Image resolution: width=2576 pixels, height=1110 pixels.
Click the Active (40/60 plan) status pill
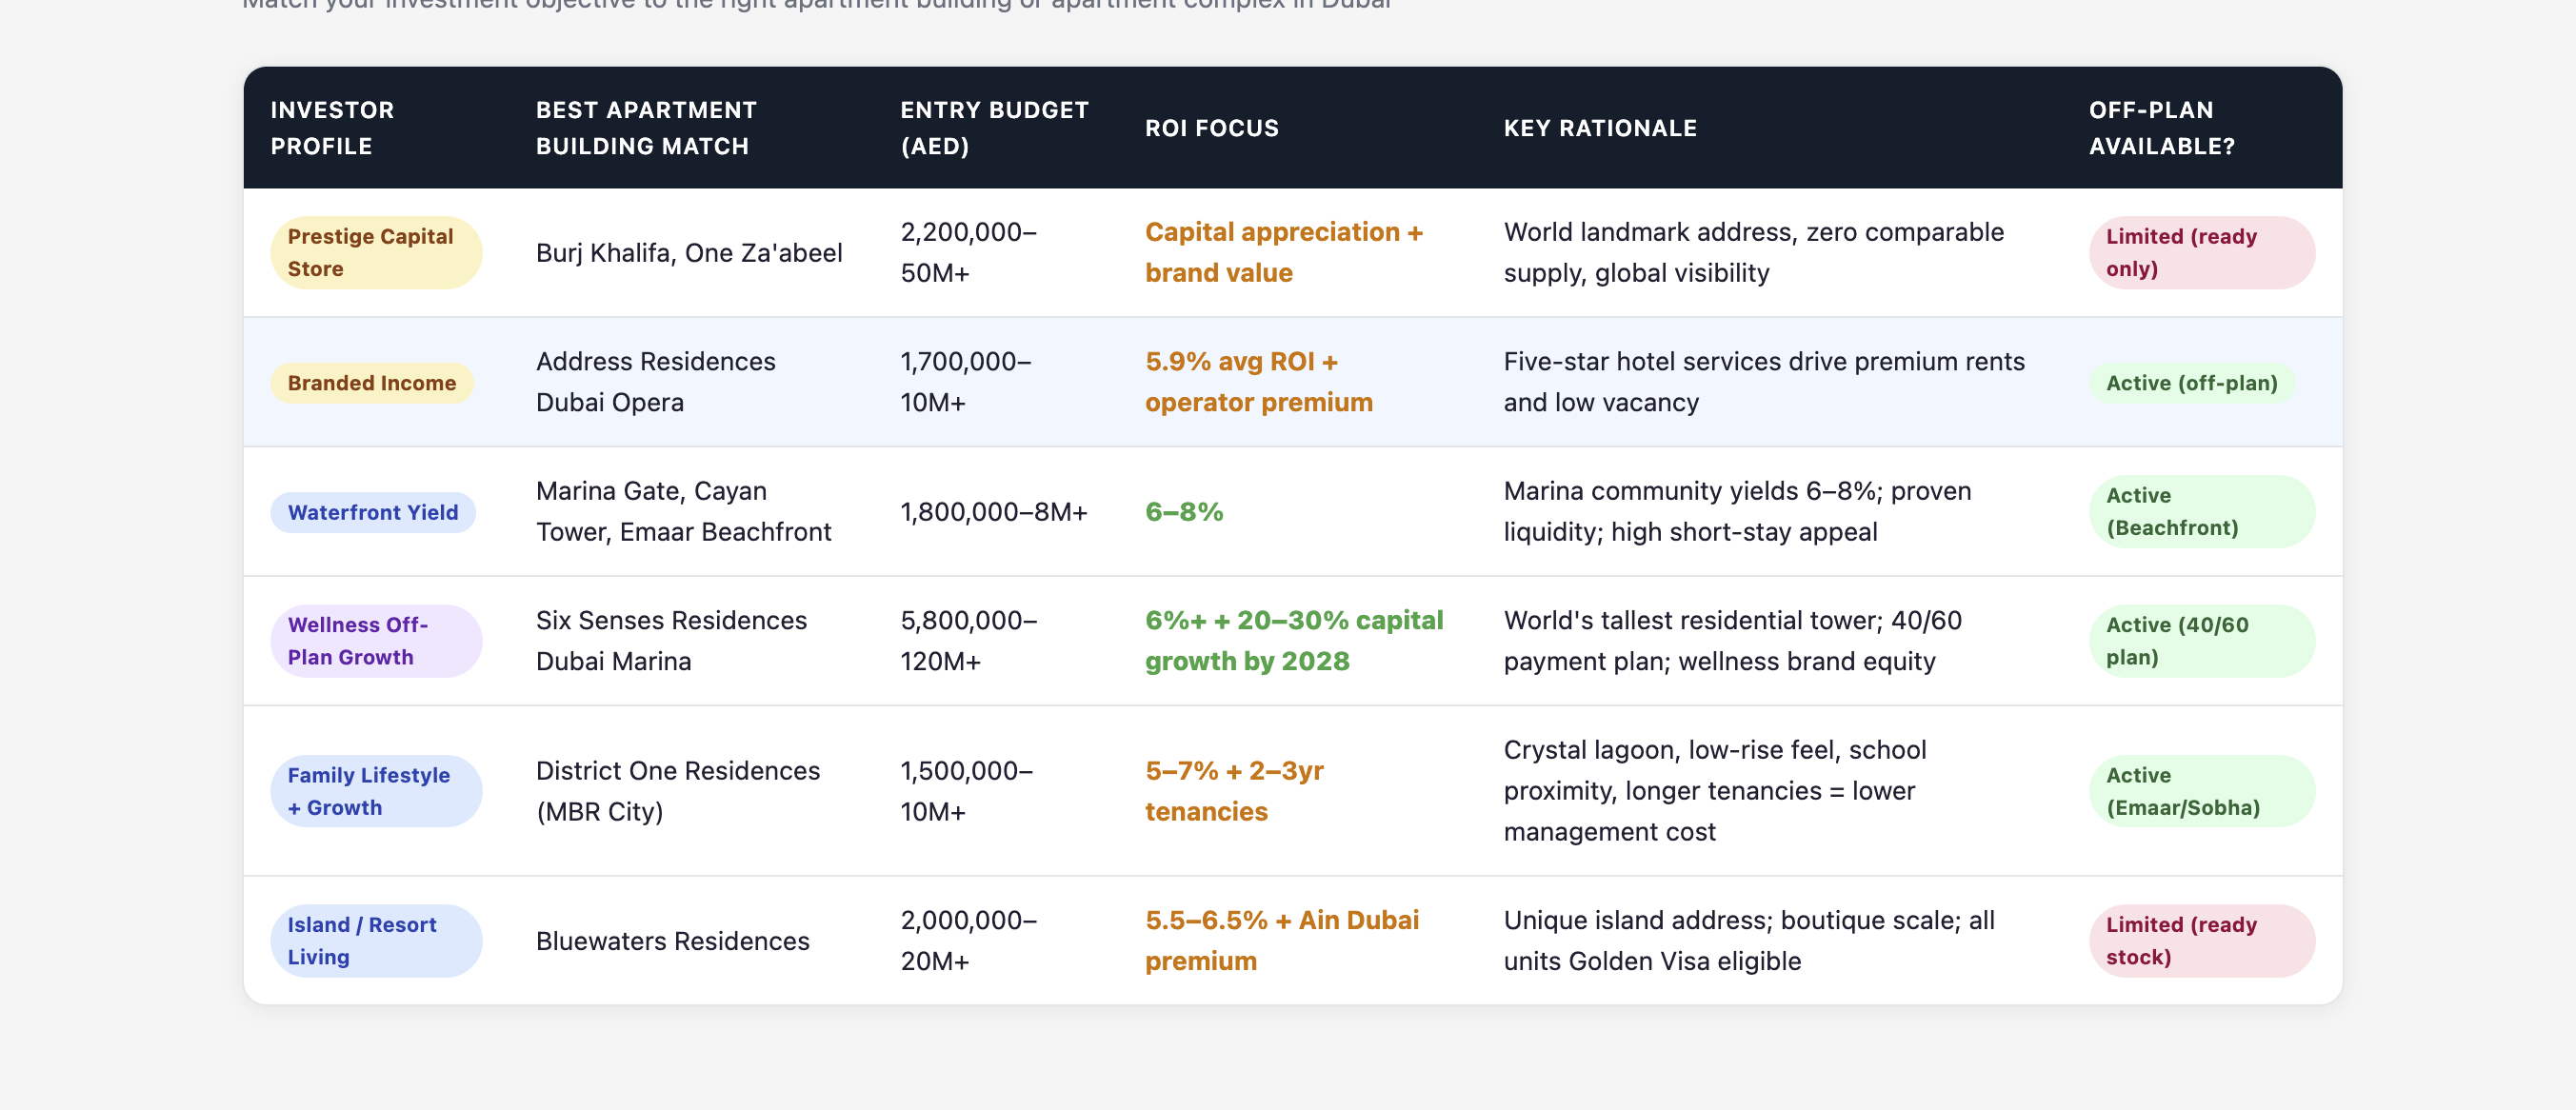point(2200,641)
